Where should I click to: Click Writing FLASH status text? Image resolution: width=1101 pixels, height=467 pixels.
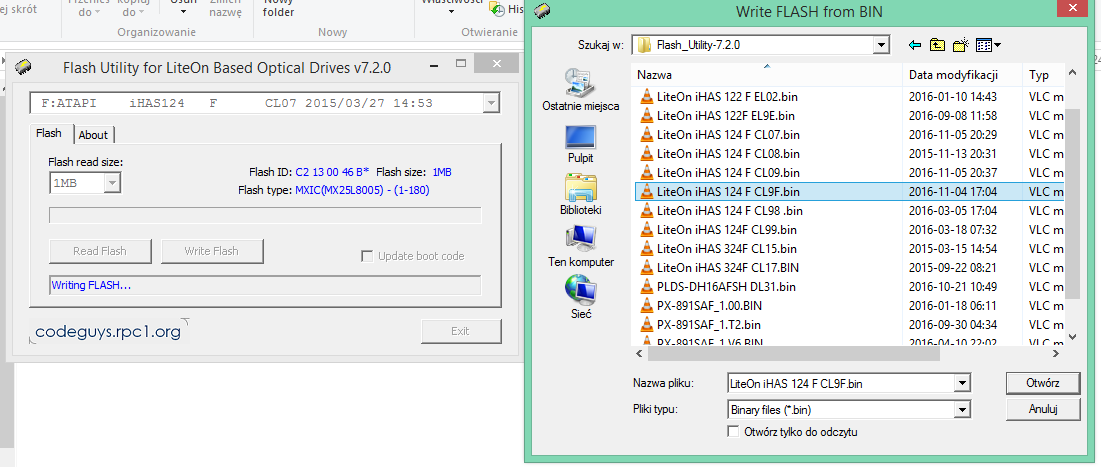tap(91, 285)
